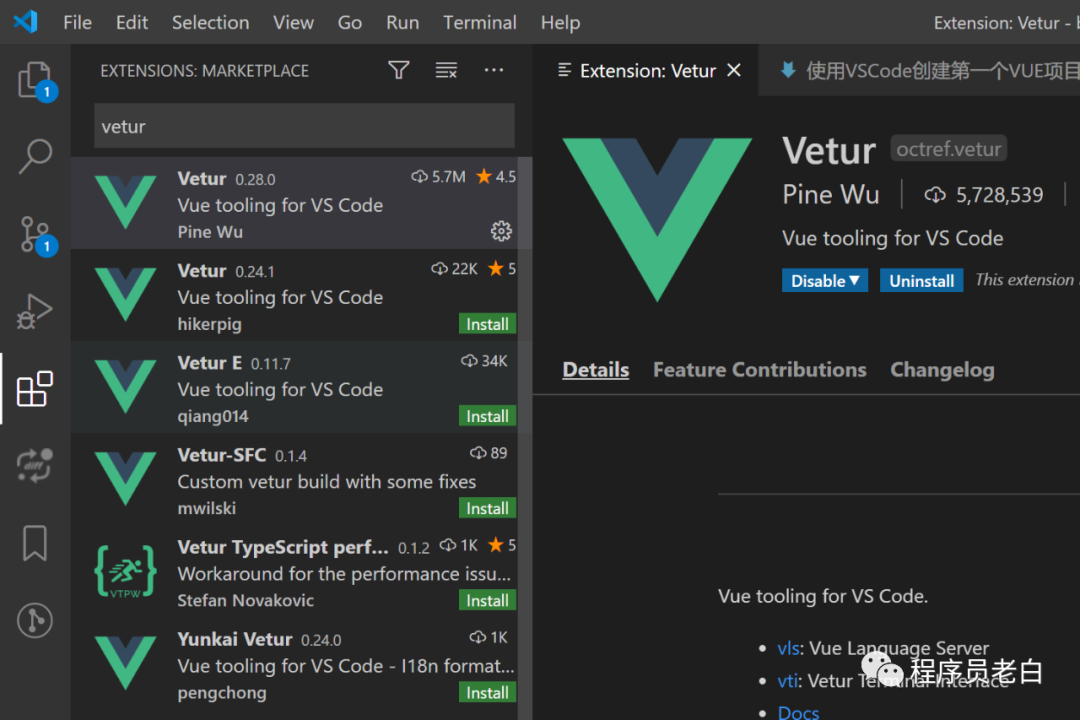The height and width of the screenshot is (720, 1080).
Task: Uninstall the Vetur extension
Action: pos(921,280)
